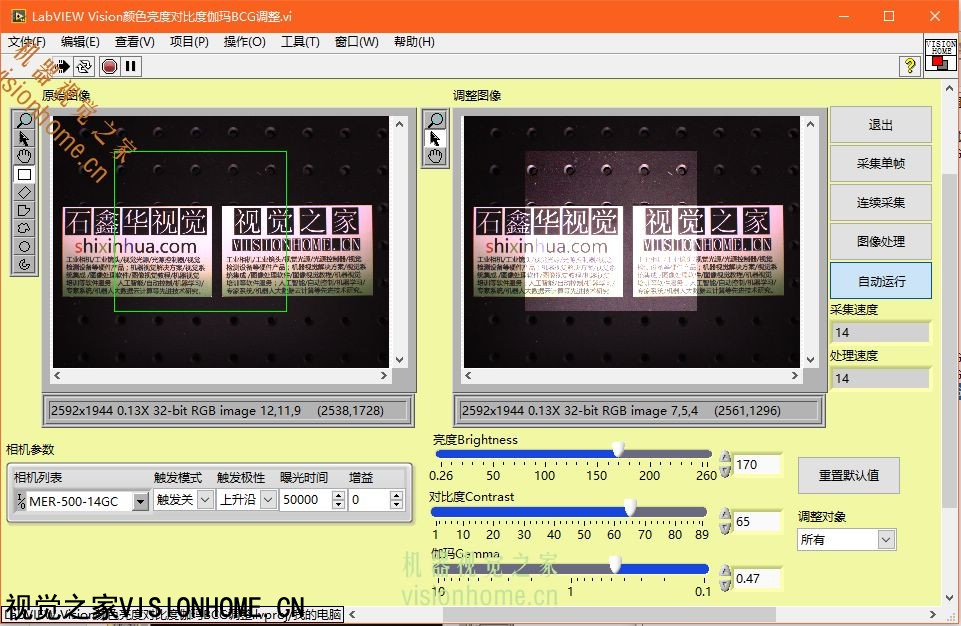The height and width of the screenshot is (626, 961).
Task: Select the Oval ROI tool
Action: pyautogui.click(x=25, y=246)
